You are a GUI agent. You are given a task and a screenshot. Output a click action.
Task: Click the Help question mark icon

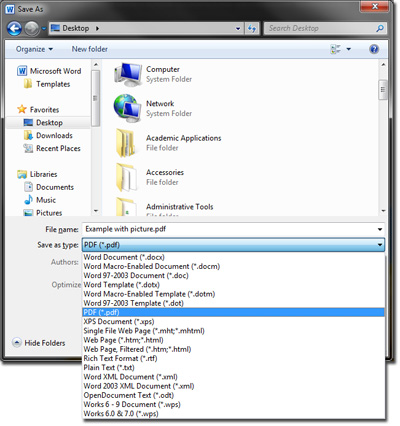[374, 49]
